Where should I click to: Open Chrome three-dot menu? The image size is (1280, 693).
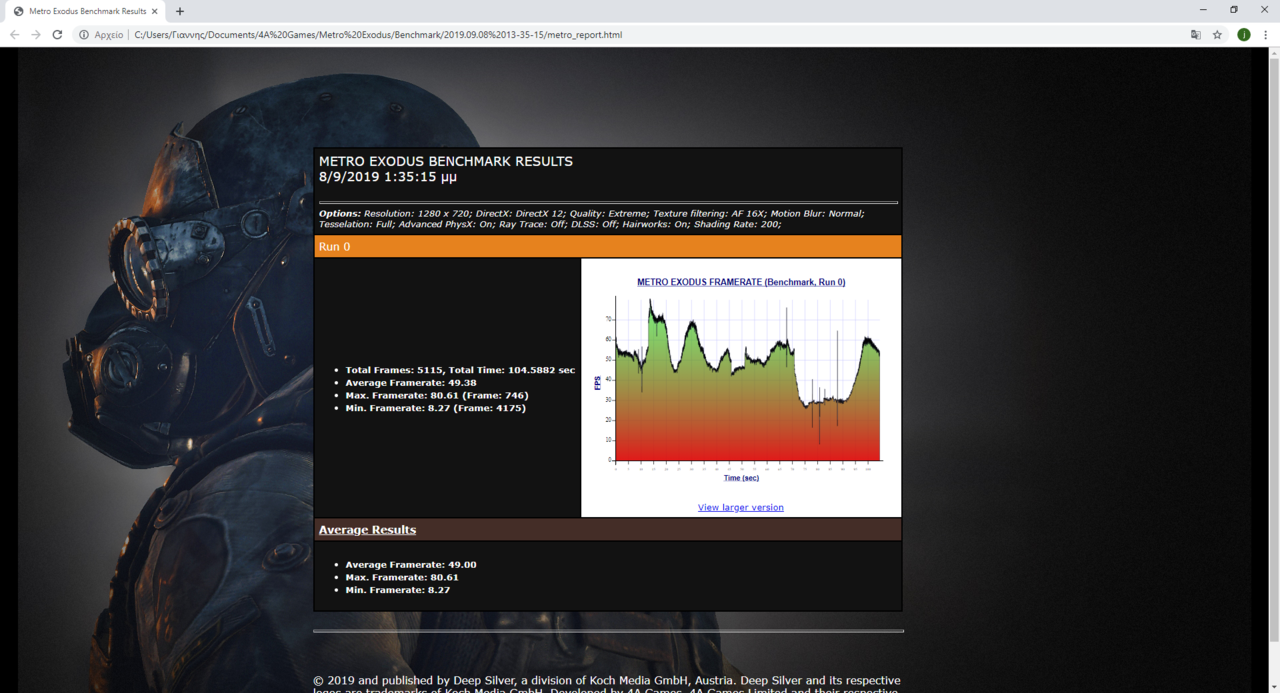[1265, 34]
